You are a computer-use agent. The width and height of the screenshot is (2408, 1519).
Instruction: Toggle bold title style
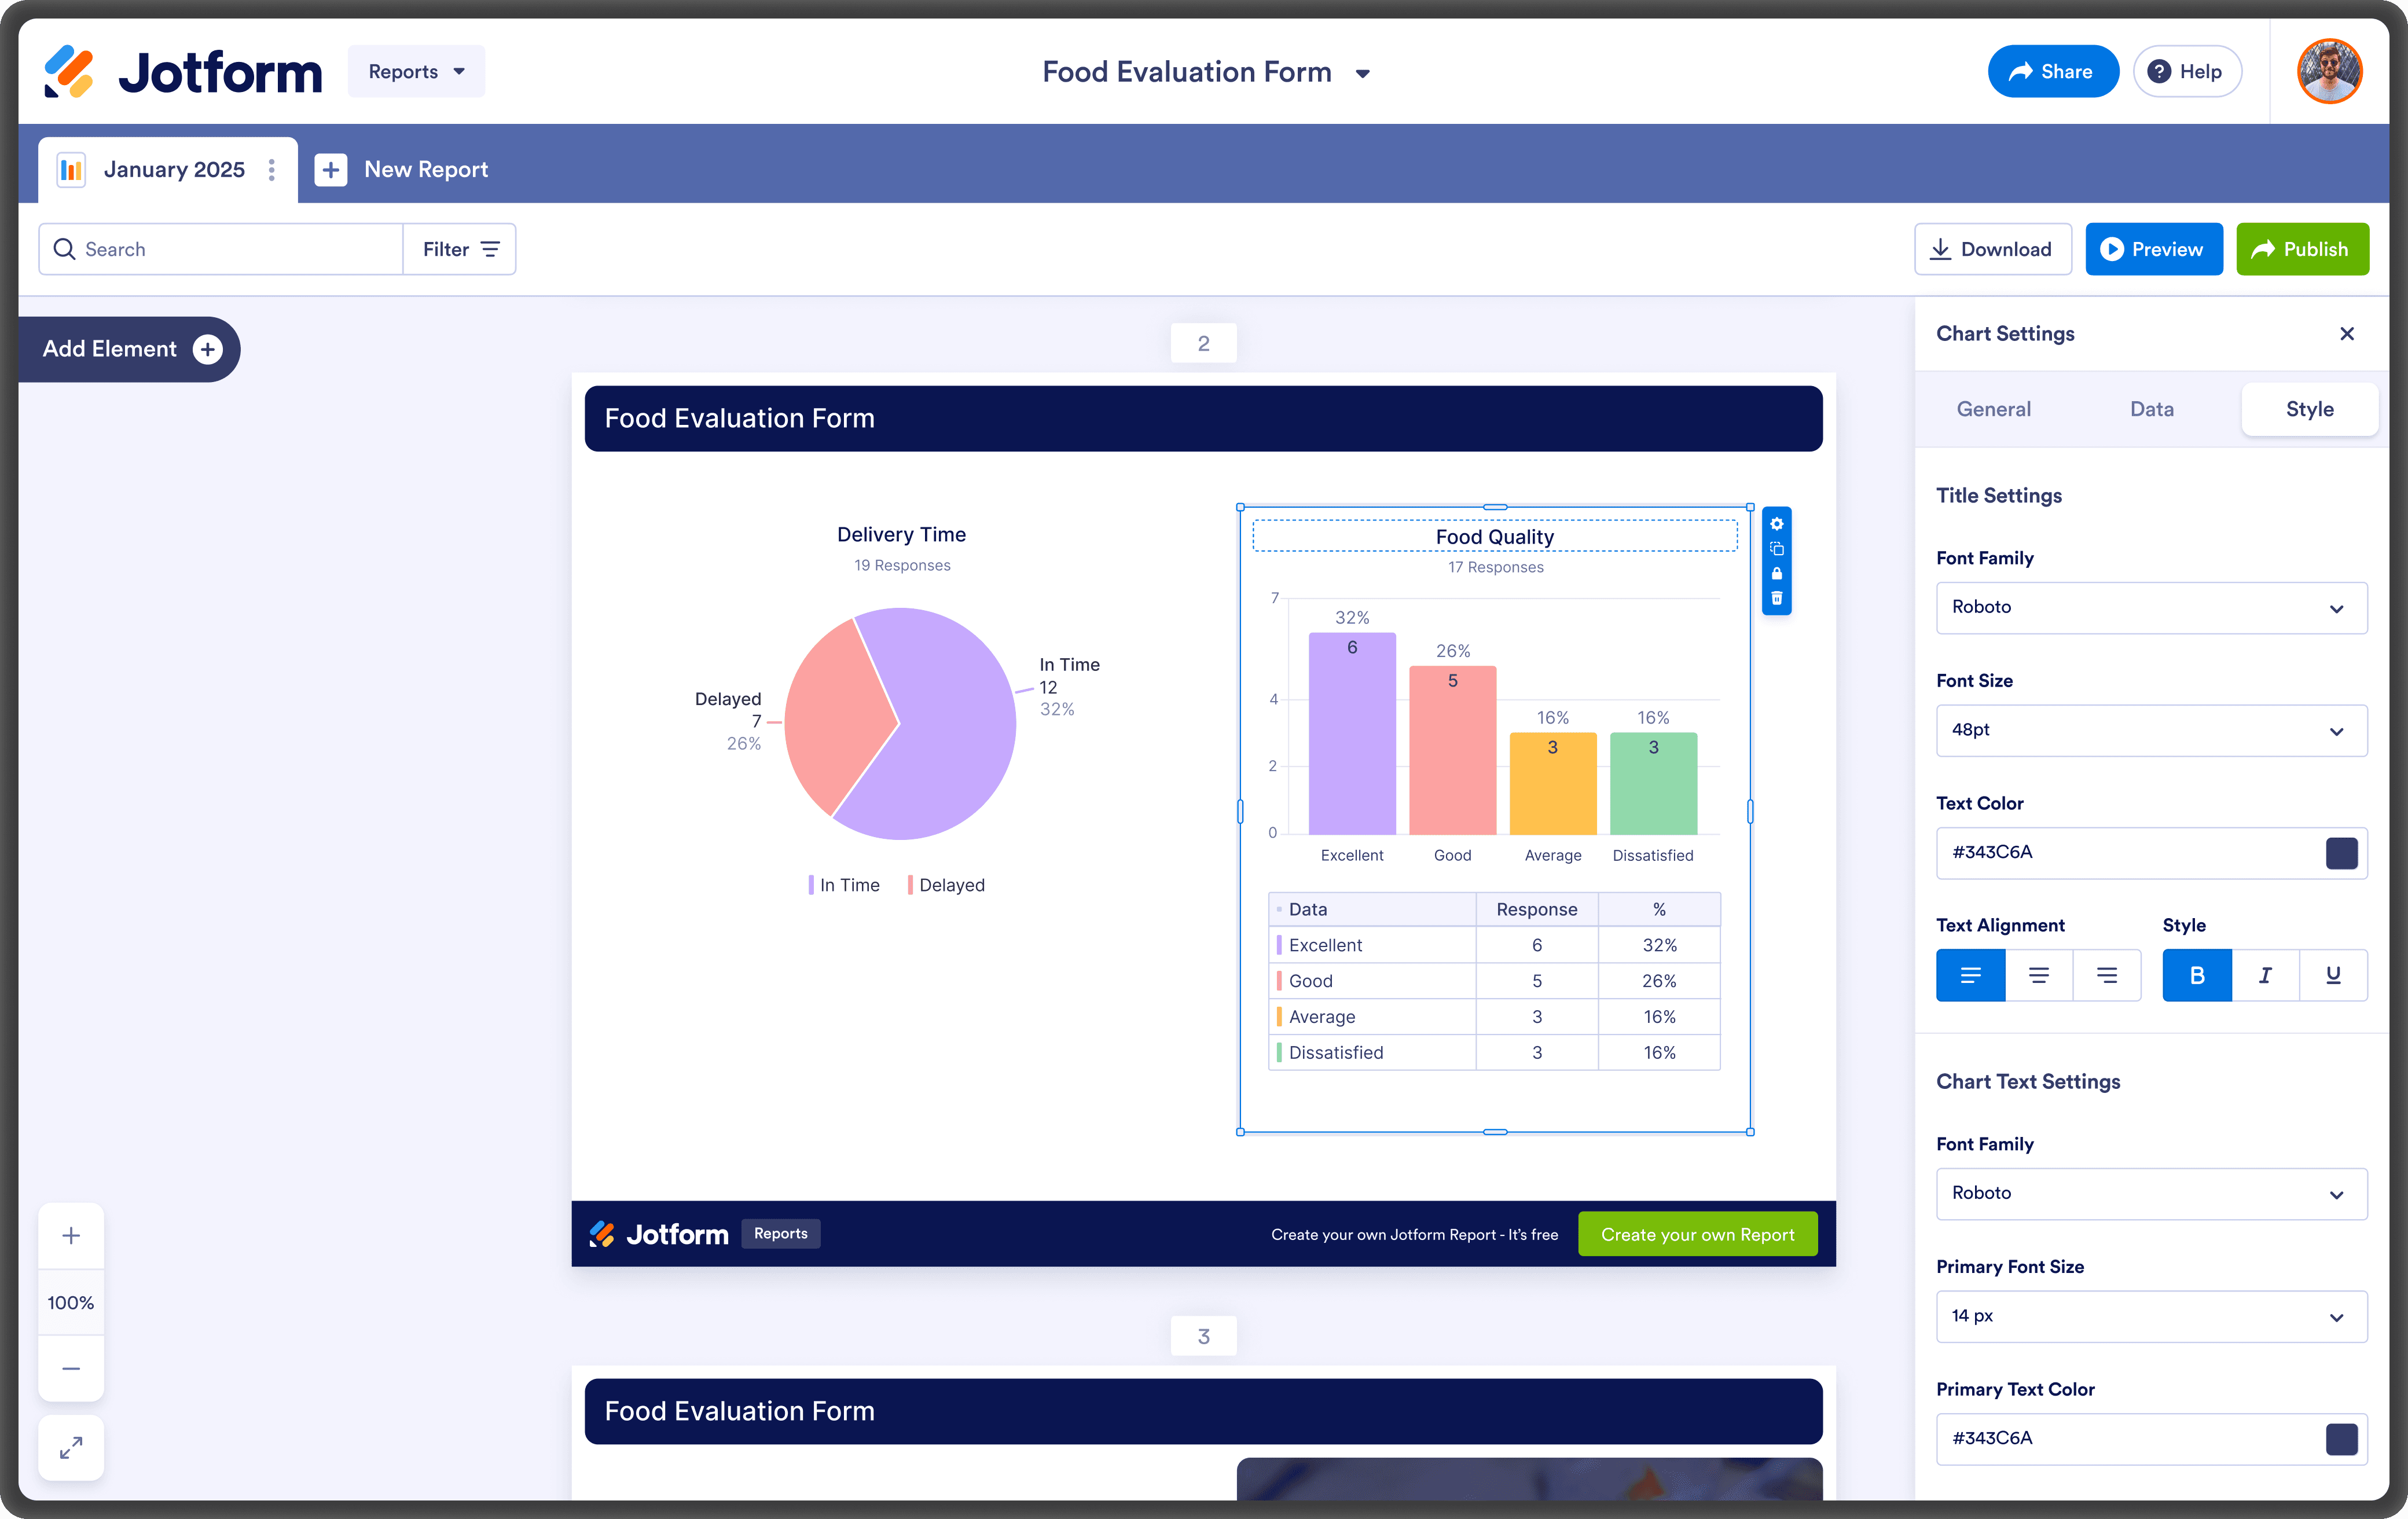coord(2196,975)
